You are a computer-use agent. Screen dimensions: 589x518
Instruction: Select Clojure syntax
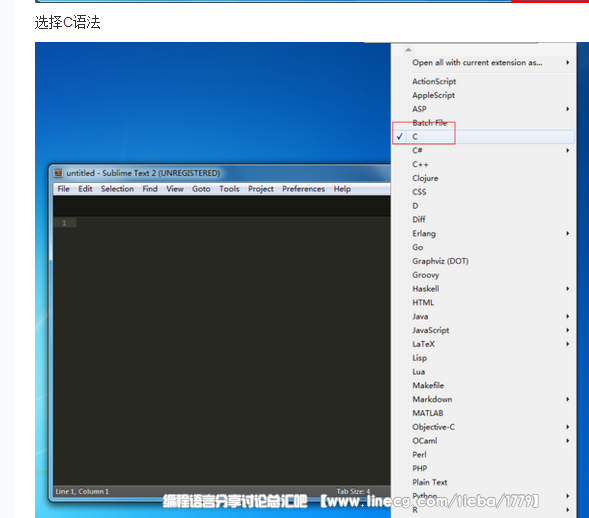[483, 178]
